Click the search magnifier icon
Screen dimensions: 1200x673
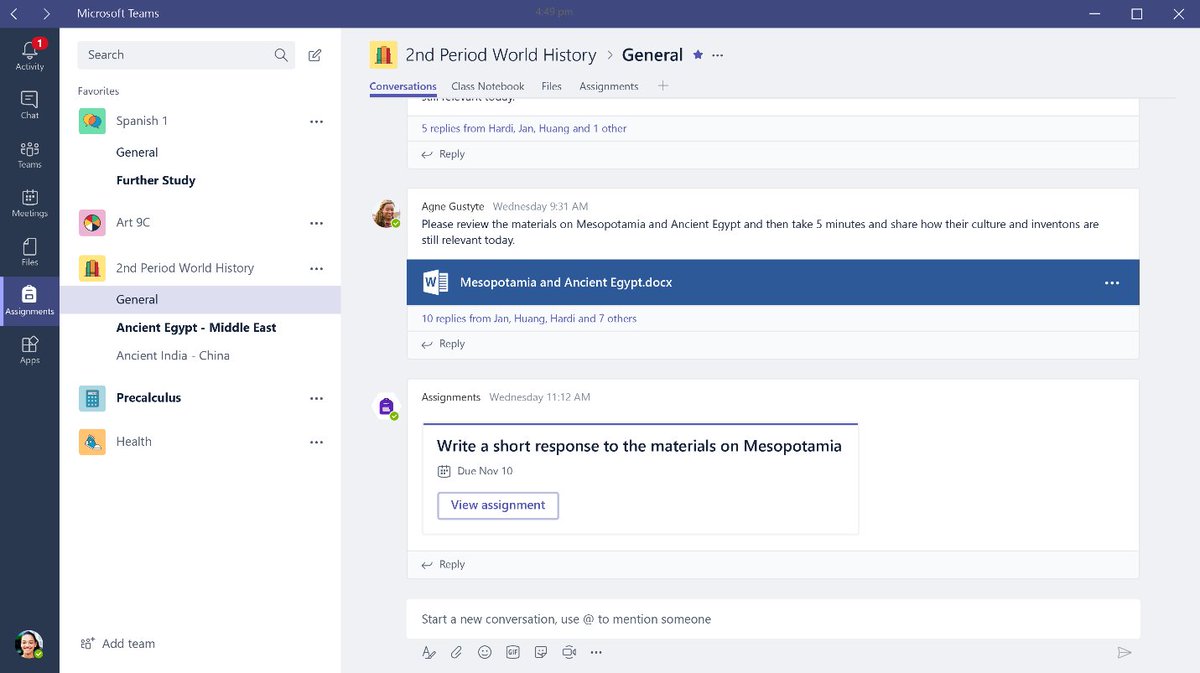tap(281, 55)
